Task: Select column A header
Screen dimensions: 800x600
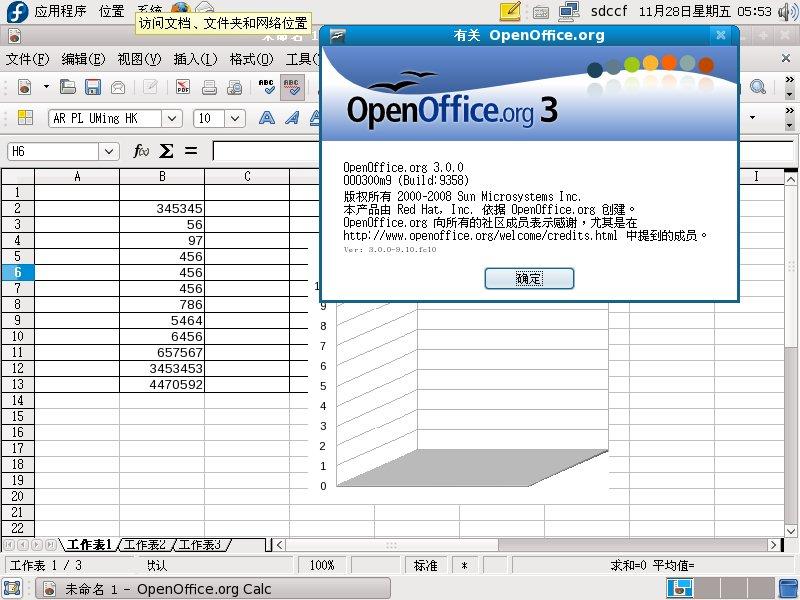Action: [x=77, y=177]
